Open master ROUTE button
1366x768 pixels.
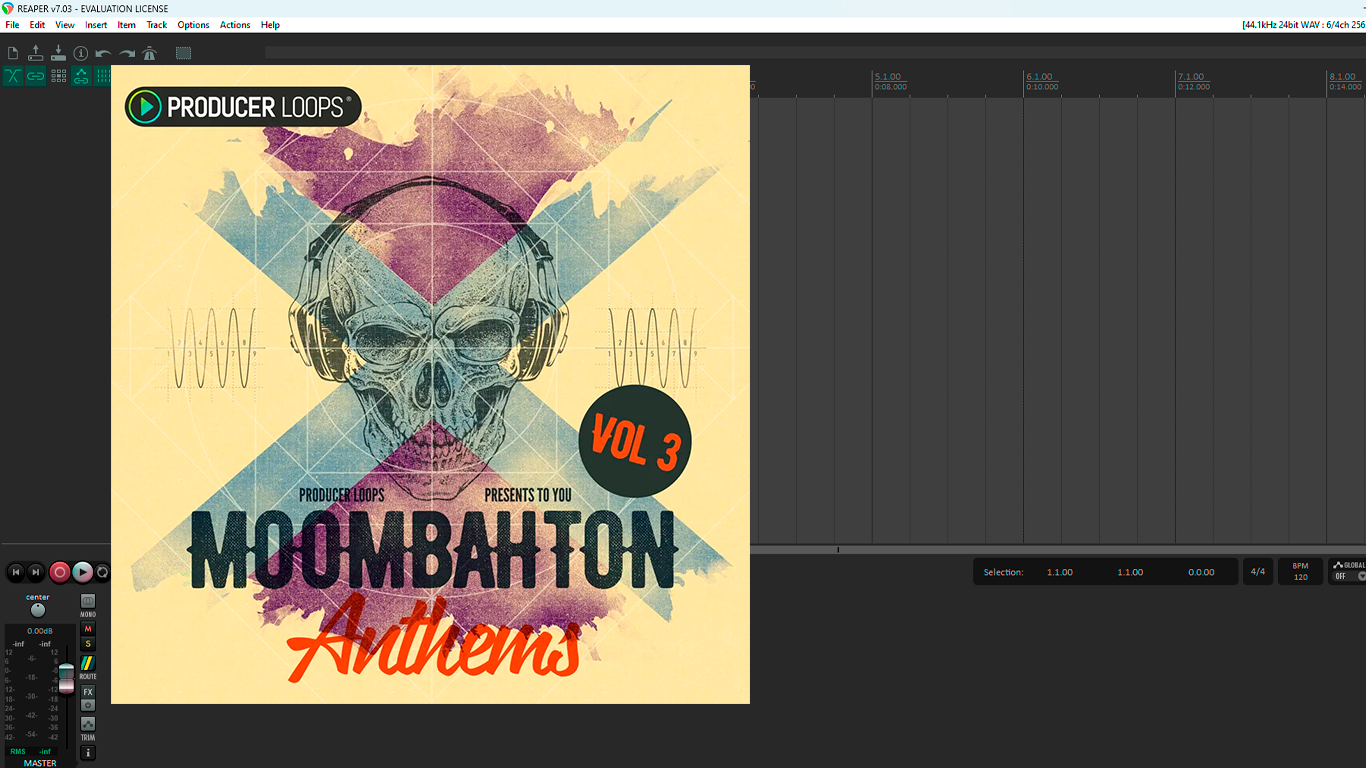pyautogui.click(x=88, y=663)
